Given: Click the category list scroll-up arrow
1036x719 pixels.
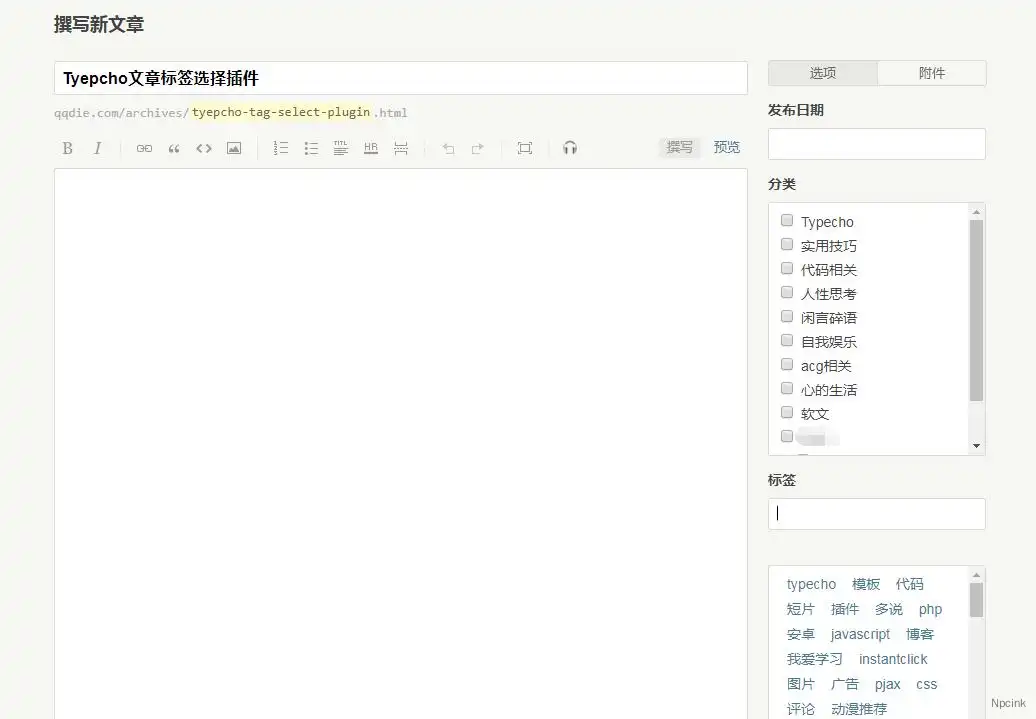Looking at the screenshot, I should (976, 212).
